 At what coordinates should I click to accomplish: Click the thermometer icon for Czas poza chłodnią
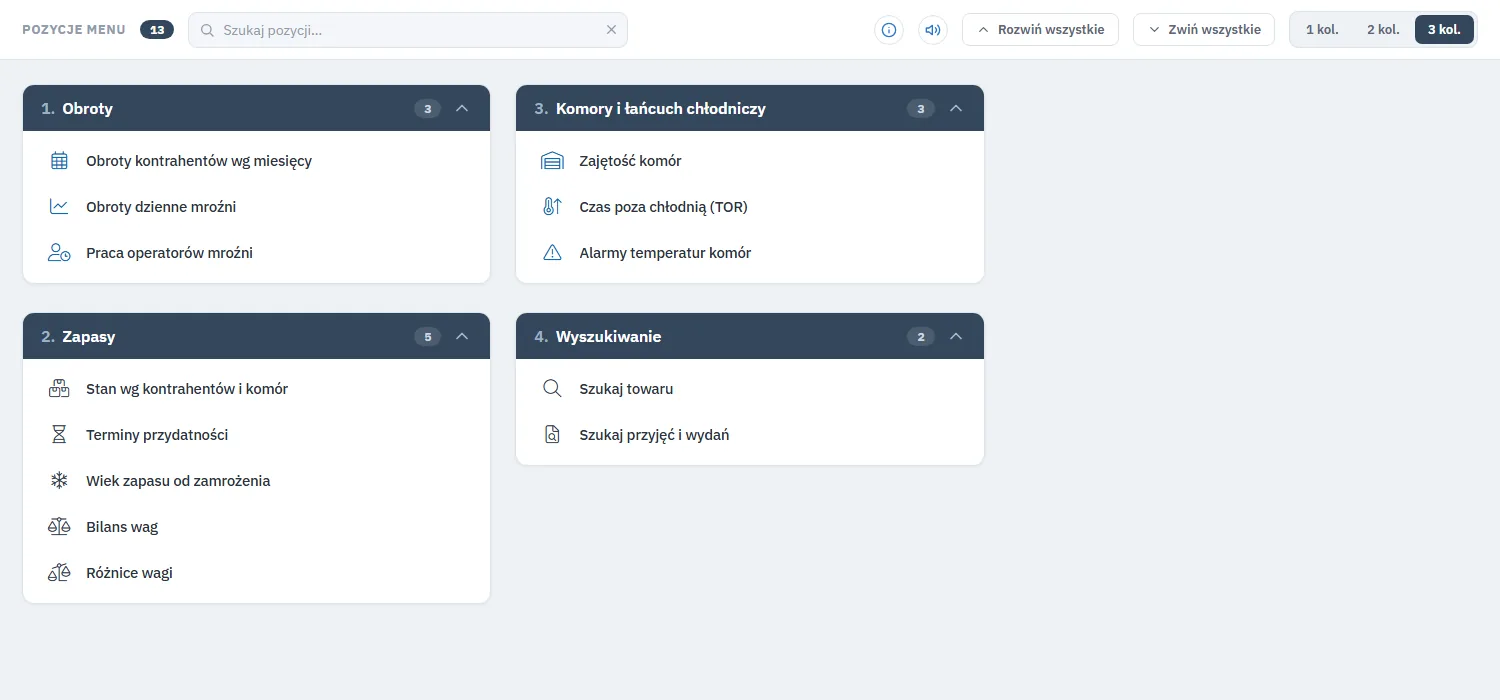coord(552,207)
